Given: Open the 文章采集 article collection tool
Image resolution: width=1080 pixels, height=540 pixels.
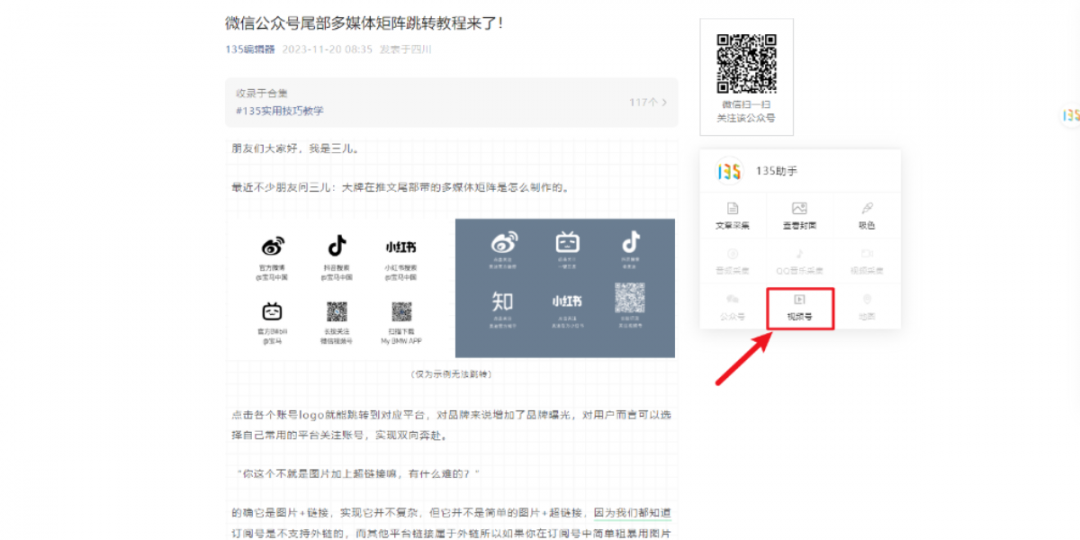Looking at the screenshot, I should coord(732,216).
